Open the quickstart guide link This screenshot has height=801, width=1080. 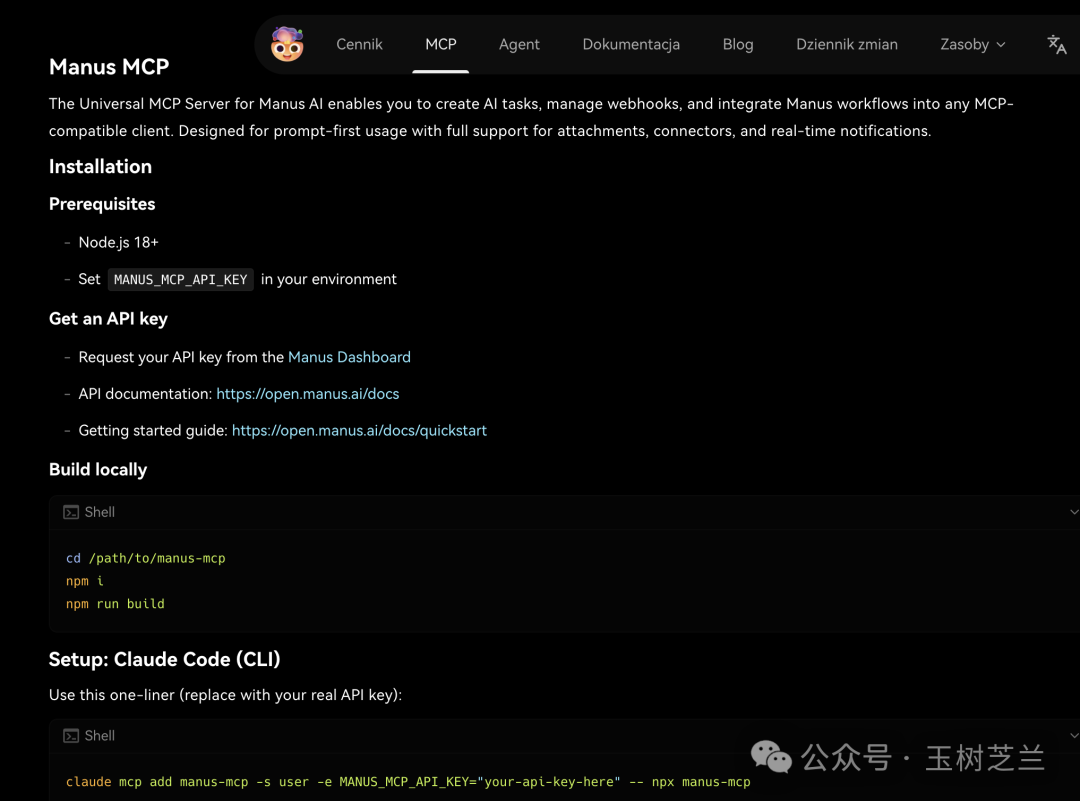click(360, 430)
